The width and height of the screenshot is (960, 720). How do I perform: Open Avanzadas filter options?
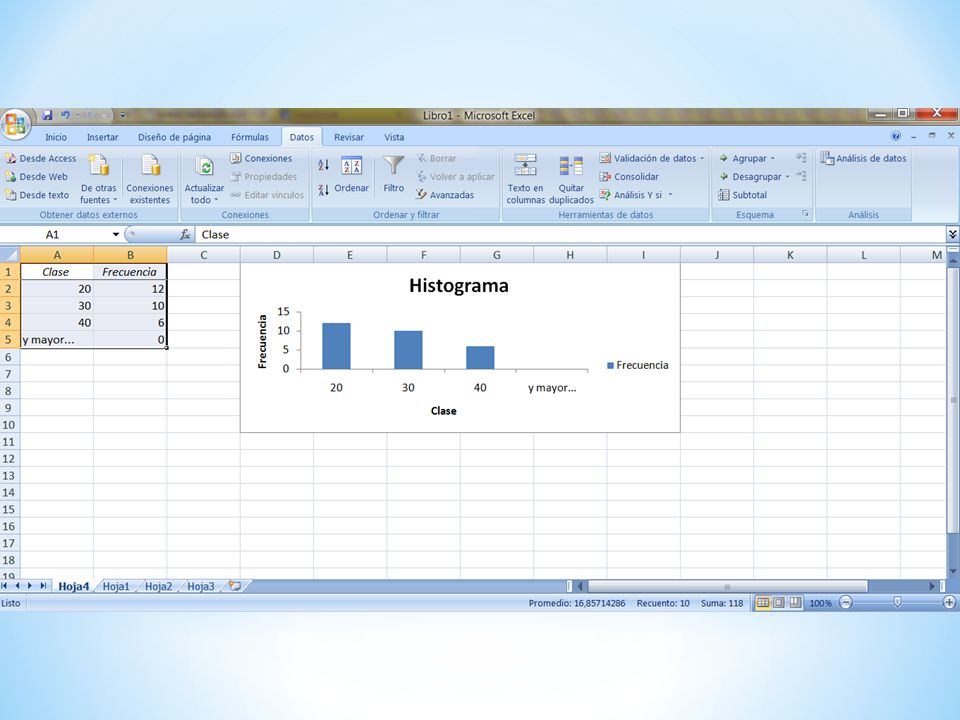(x=444, y=195)
